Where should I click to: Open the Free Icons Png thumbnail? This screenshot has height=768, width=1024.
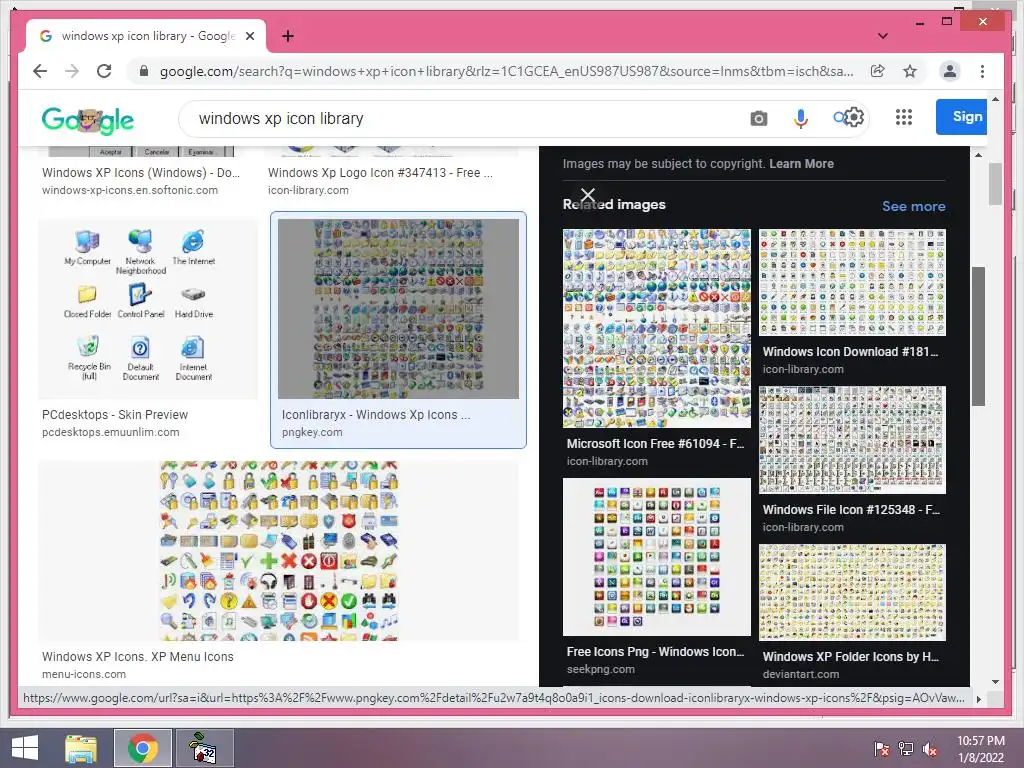point(656,556)
